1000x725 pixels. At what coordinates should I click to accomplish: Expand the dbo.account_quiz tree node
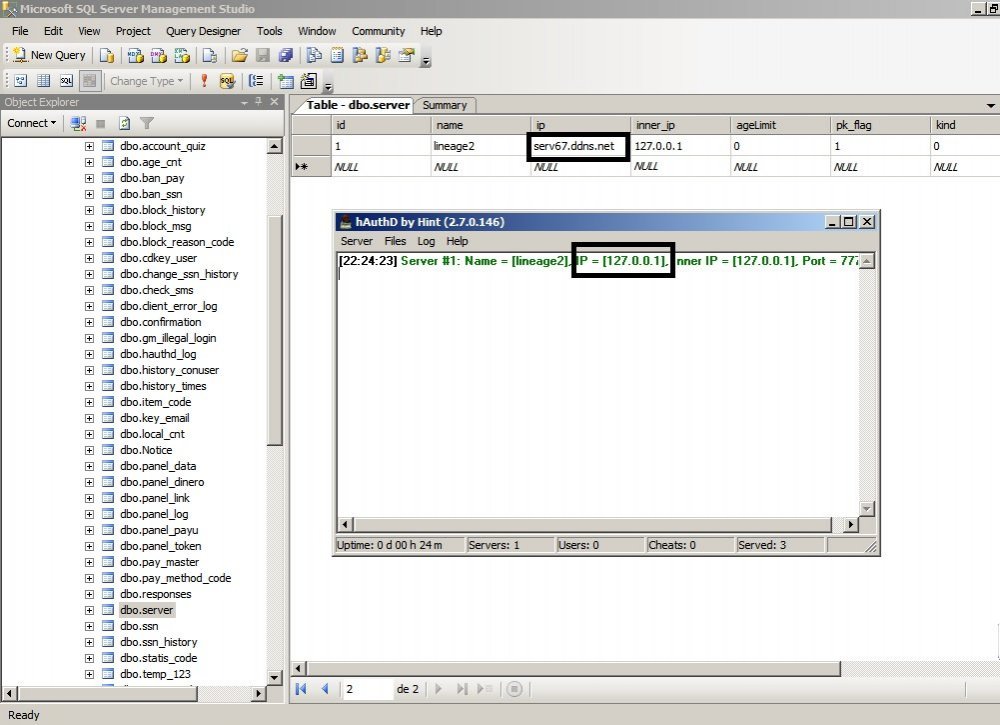tap(89, 146)
